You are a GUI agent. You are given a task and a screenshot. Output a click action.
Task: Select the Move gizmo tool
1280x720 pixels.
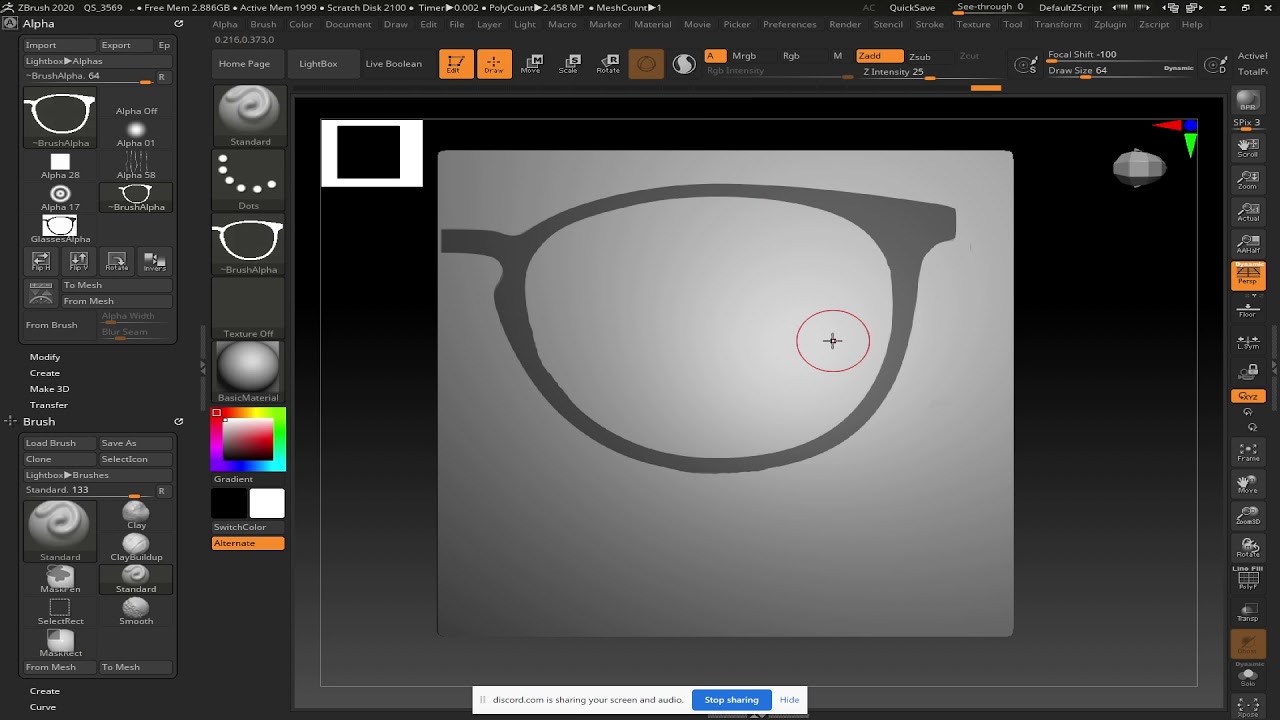point(531,64)
